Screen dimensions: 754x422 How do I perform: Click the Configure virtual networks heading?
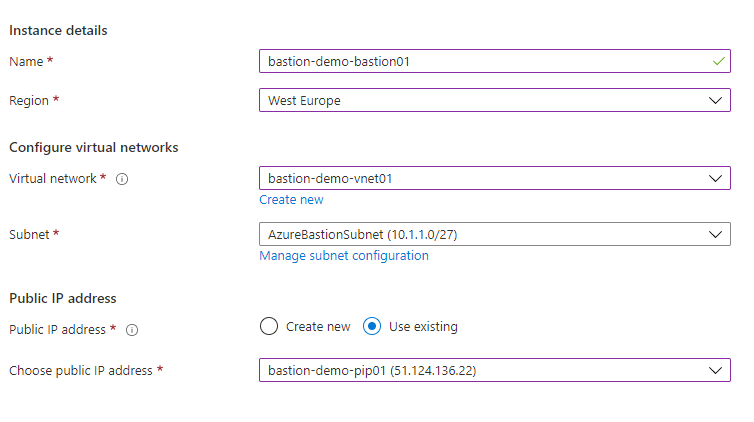coord(94,148)
